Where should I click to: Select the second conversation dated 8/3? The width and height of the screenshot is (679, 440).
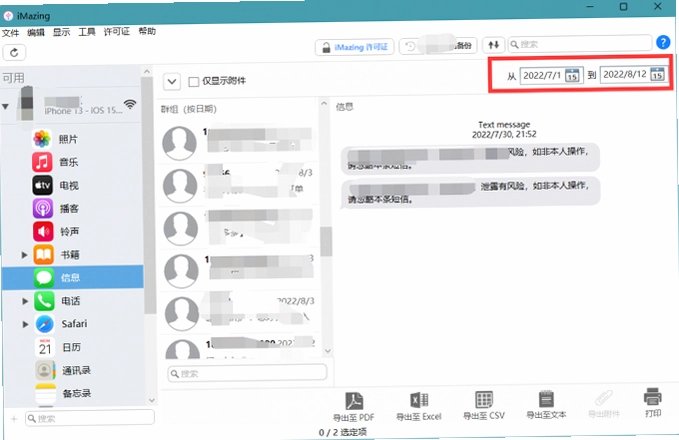tap(238, 185)
